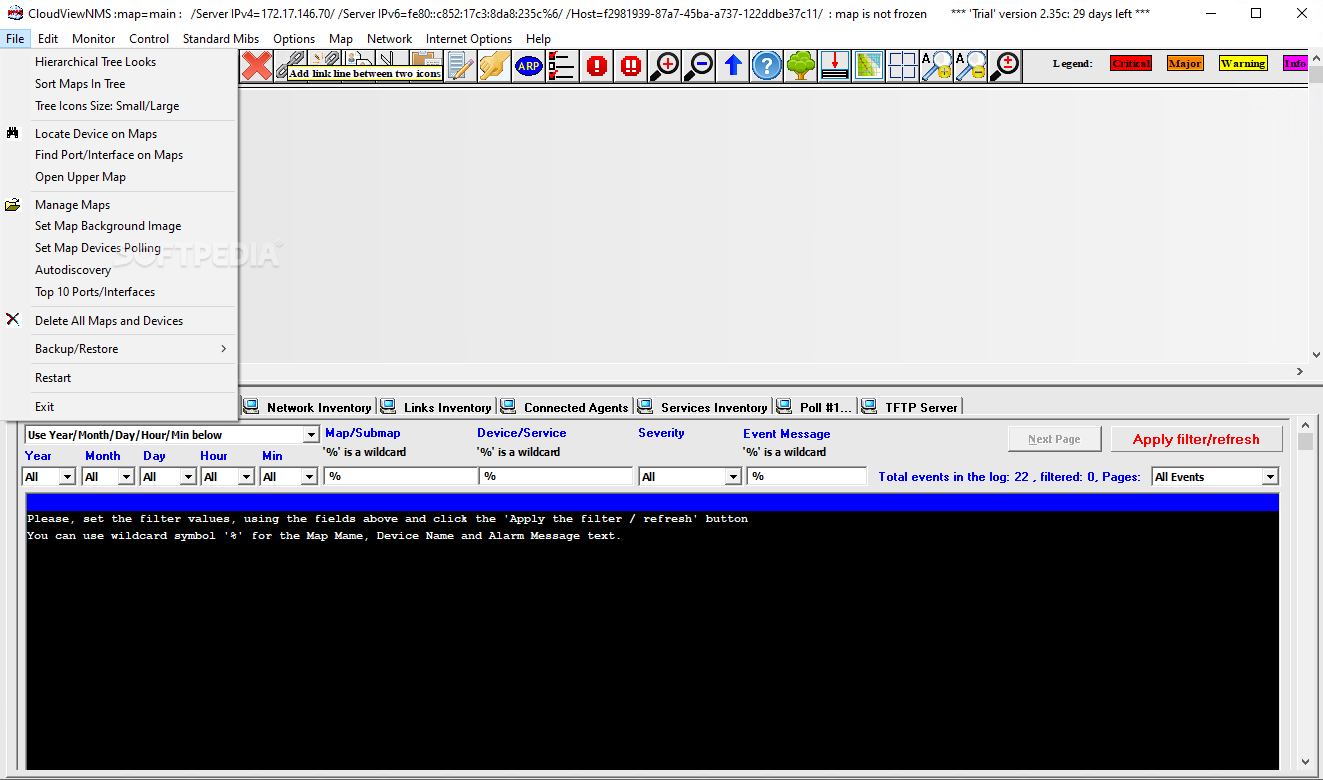The width and height of the screenshot is (1323, 780).
Task: Click the Add link chain icon
Action: [x=291, y=60]
